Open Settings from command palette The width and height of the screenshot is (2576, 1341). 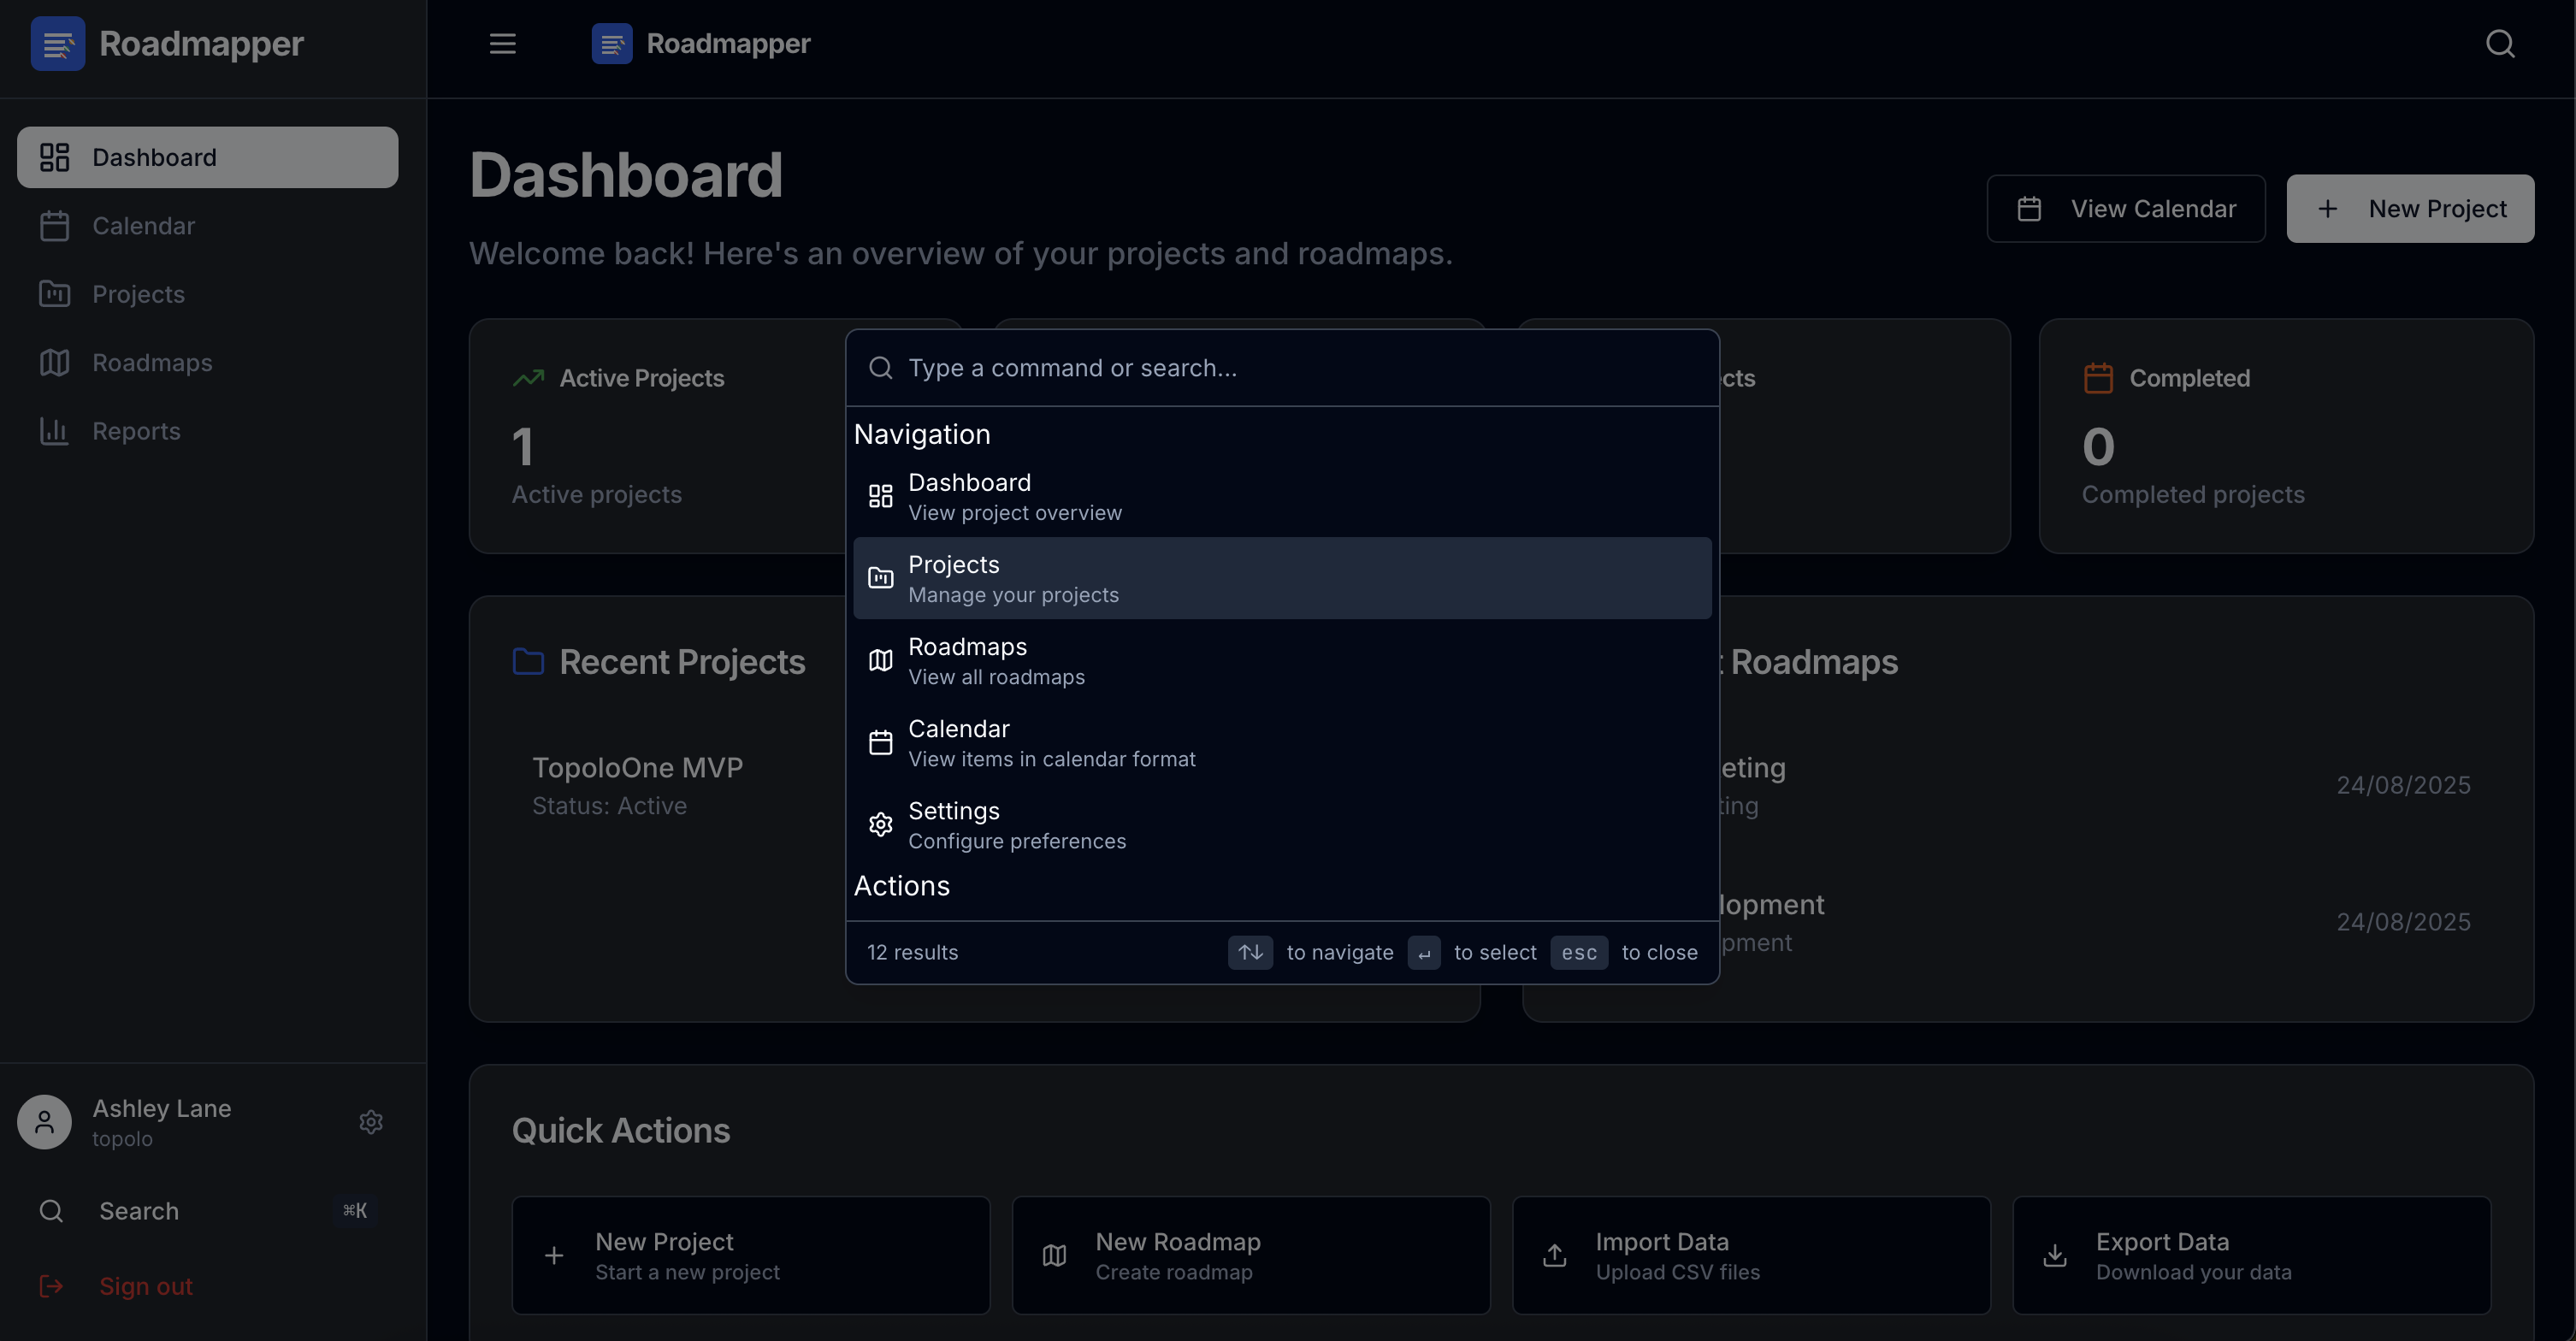(1281, 825)
